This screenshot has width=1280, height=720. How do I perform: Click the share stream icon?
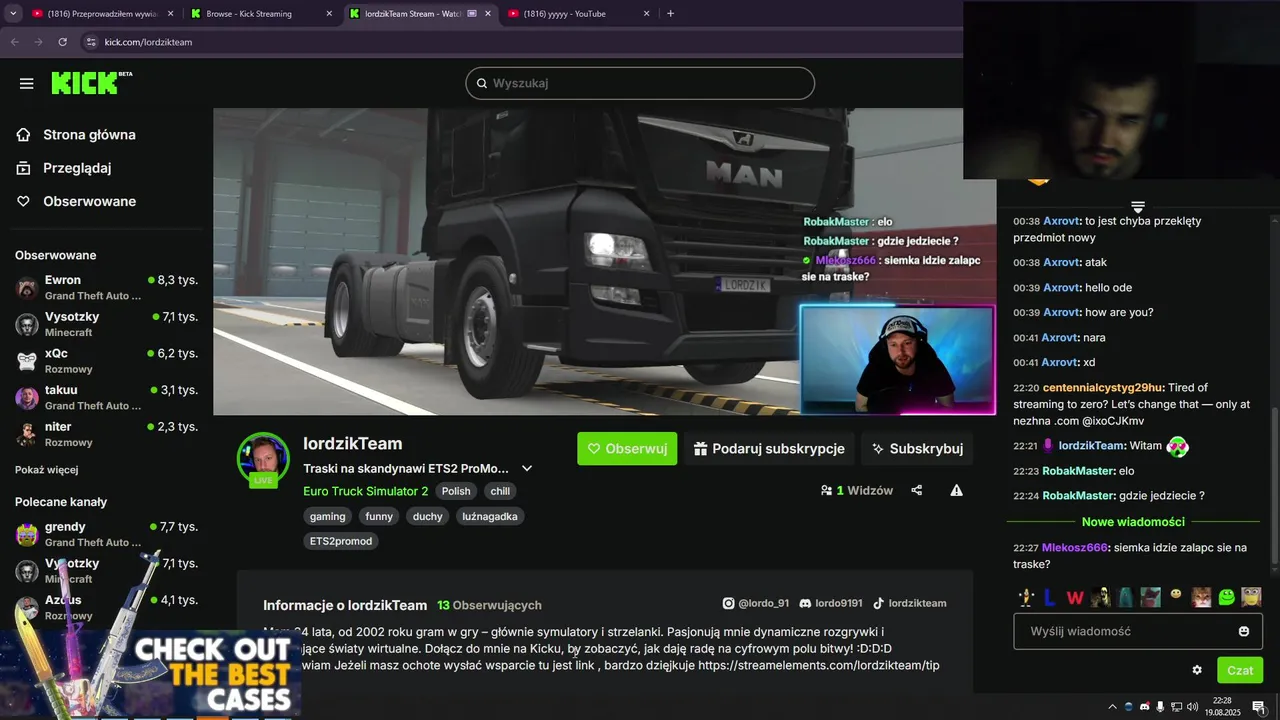[917, 490]
